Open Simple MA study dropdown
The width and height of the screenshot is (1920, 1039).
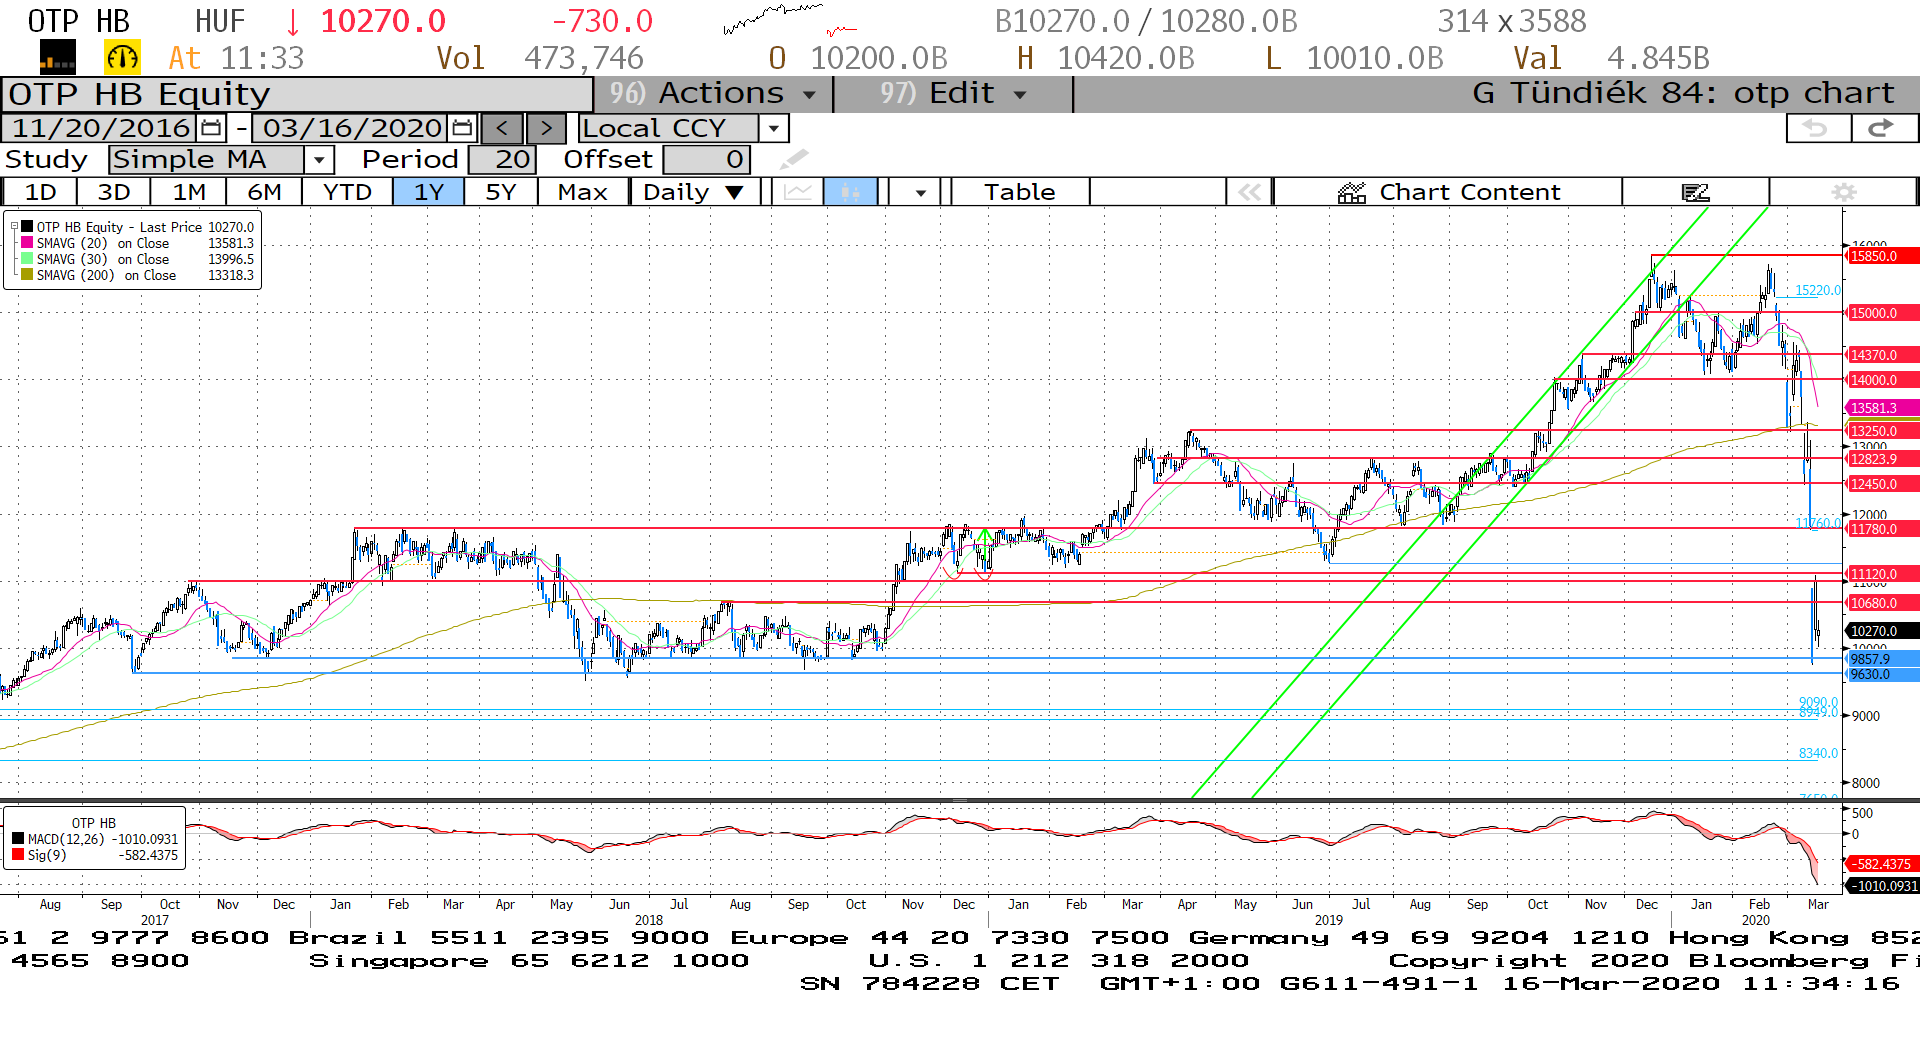[319, 159]
